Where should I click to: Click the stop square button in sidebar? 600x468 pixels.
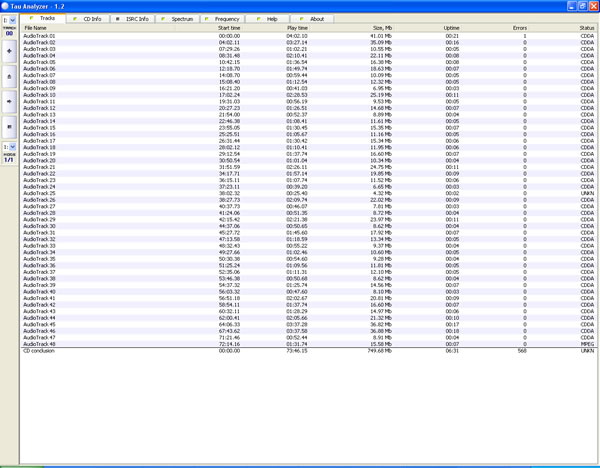(9, 127)
